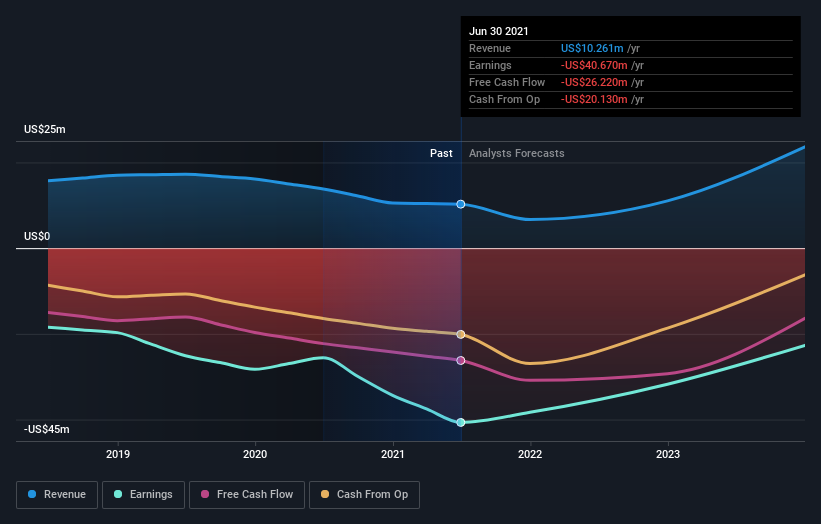Click the Cash From Op label in tooltip
Image resolution: width=821 pixels, height=524 pixels.
504,99
